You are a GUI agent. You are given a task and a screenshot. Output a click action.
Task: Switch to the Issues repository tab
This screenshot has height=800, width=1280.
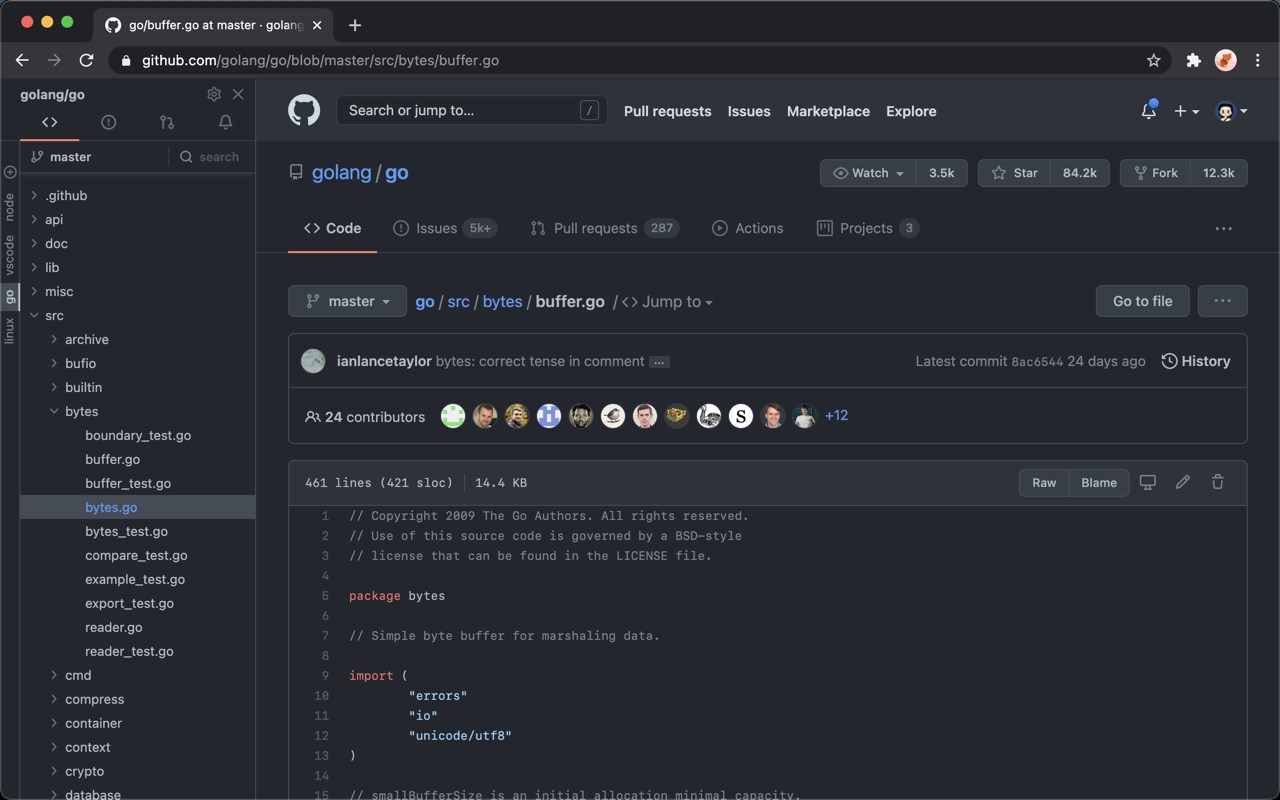pyautogui.click(x=445, y=228)
